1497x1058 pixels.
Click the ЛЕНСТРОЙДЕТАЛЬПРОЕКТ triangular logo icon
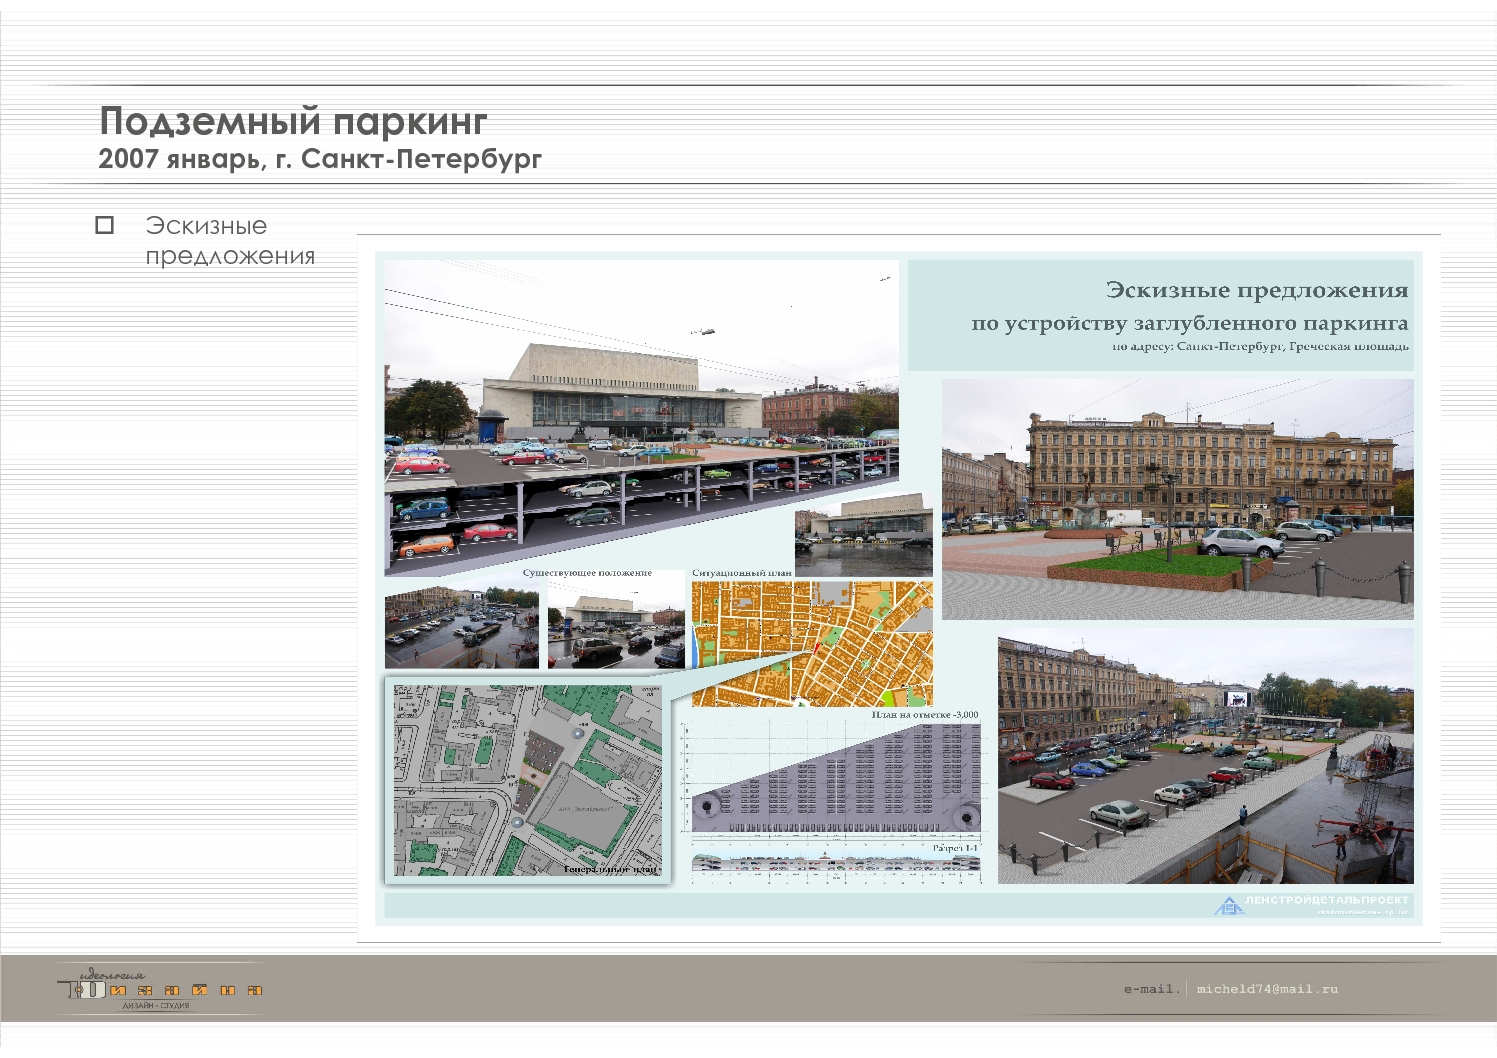[x=1229, y=906]
